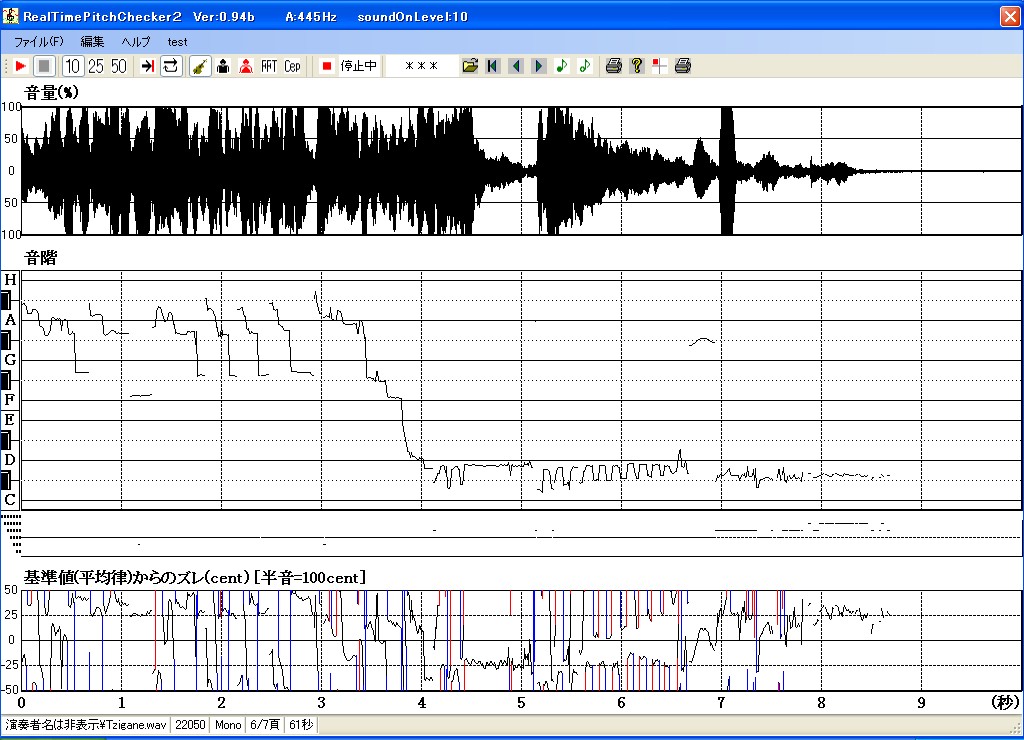Select the 25 second display range
Screen dimensions: 1024x740
pos(95,66)
